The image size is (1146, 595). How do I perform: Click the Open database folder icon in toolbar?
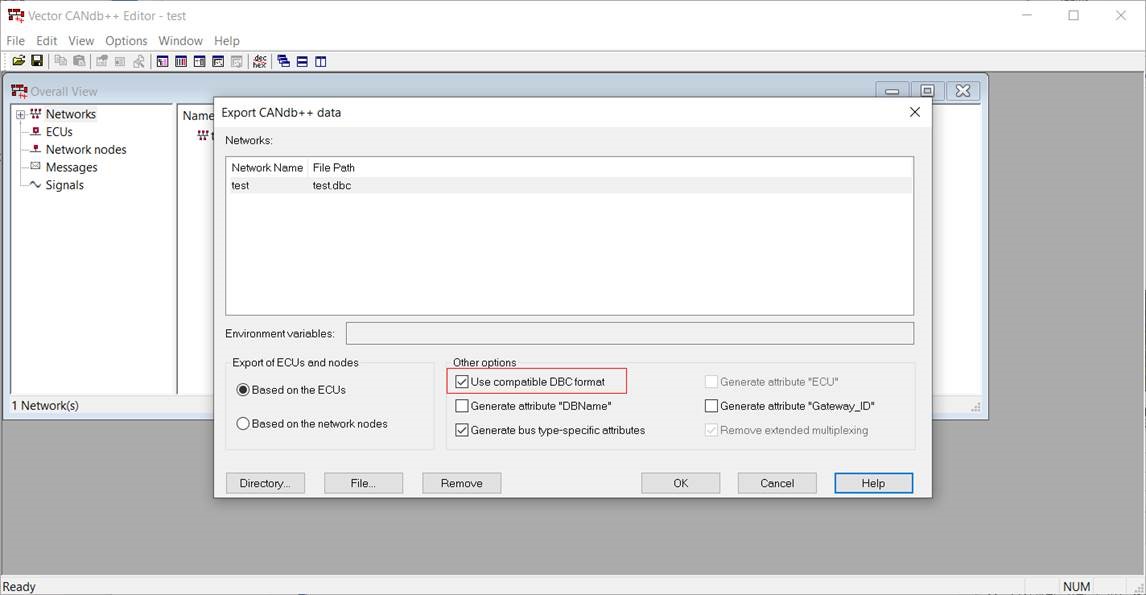pyautogui.click(x=19, y=61)
